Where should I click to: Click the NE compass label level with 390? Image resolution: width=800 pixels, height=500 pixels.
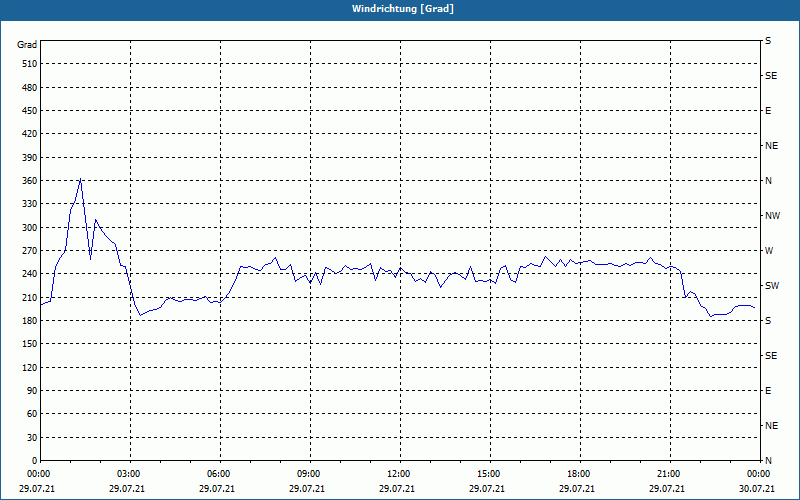[x=771, y=146]
